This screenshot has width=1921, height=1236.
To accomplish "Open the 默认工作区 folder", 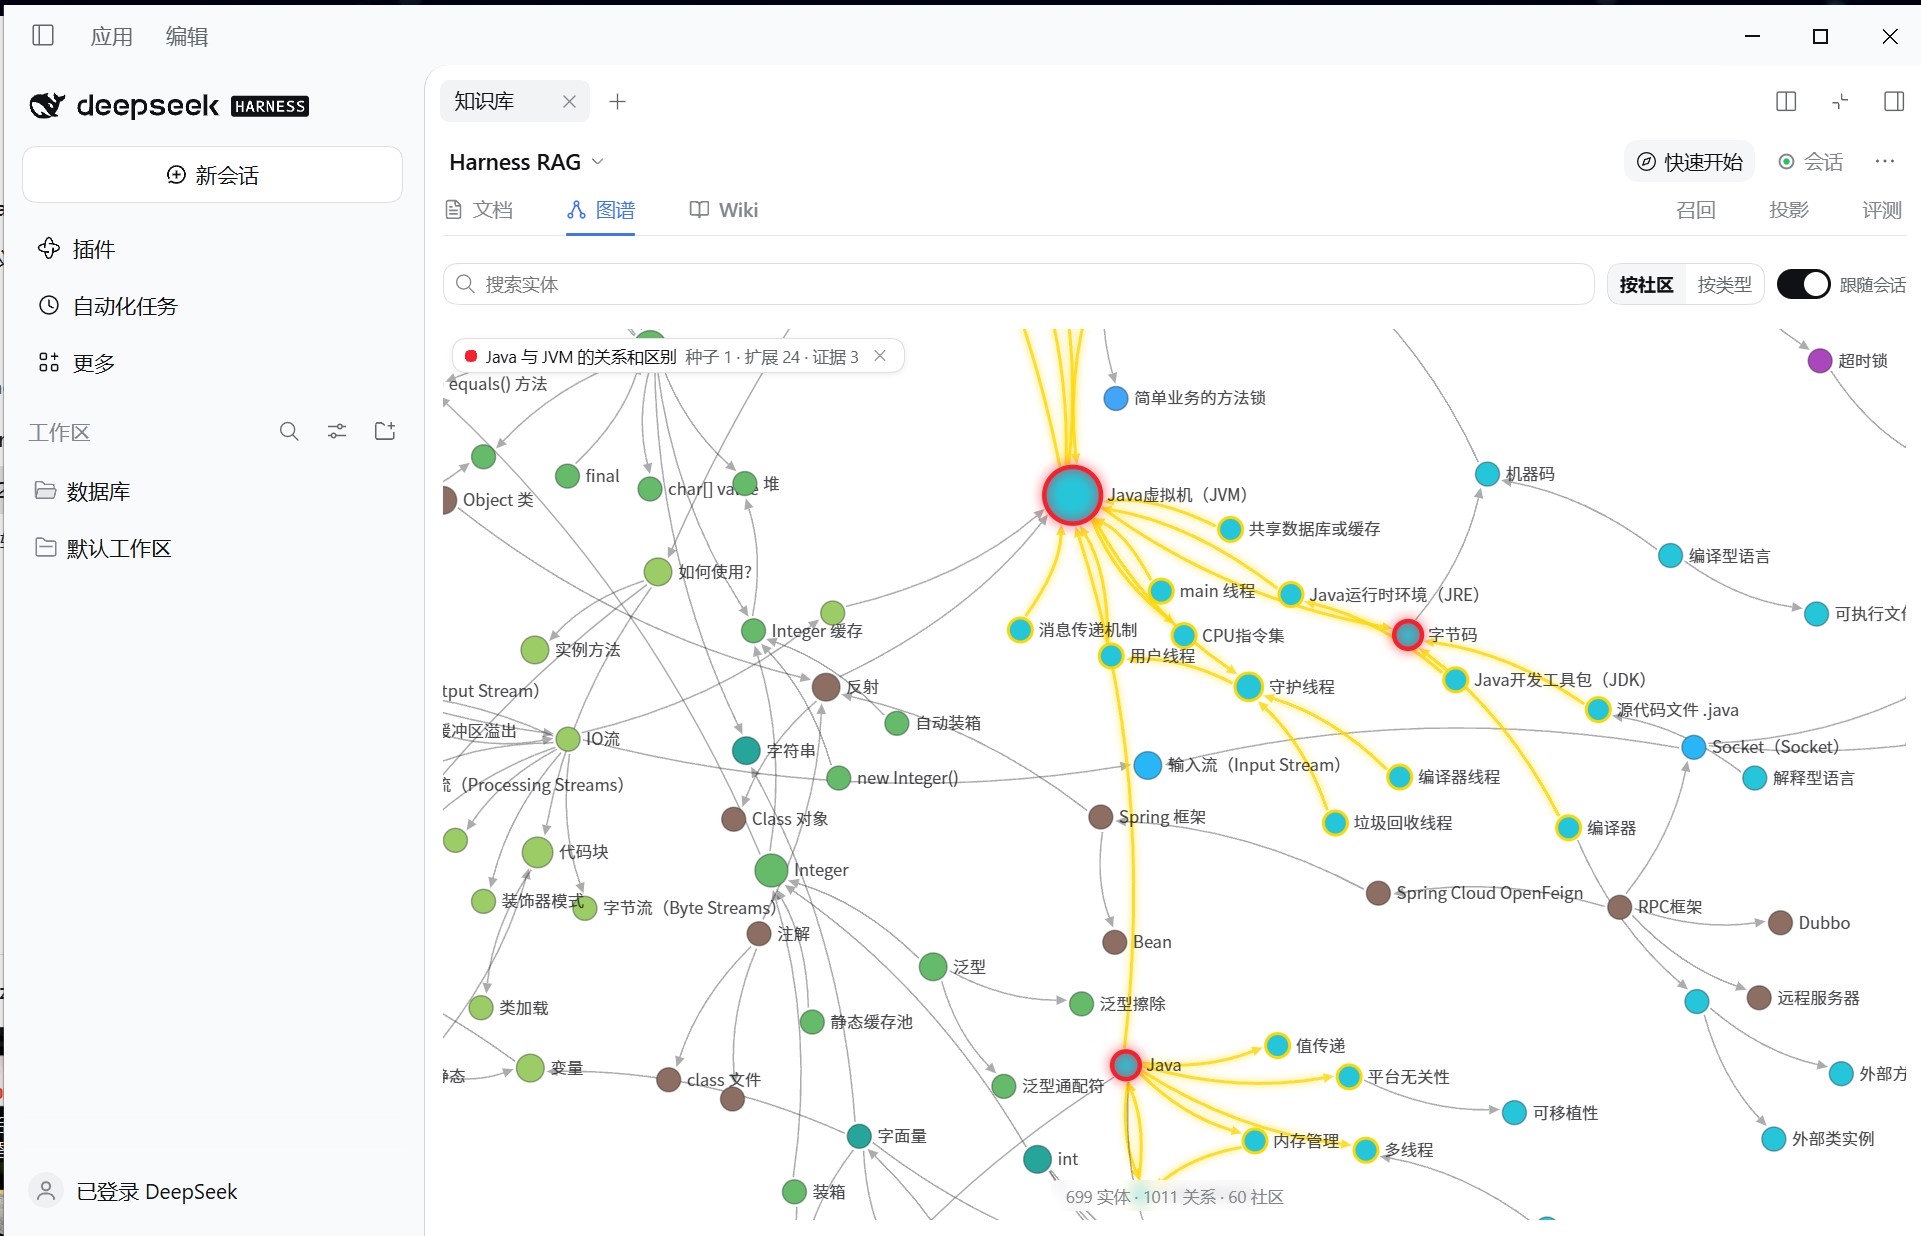I will click(103, 548).
